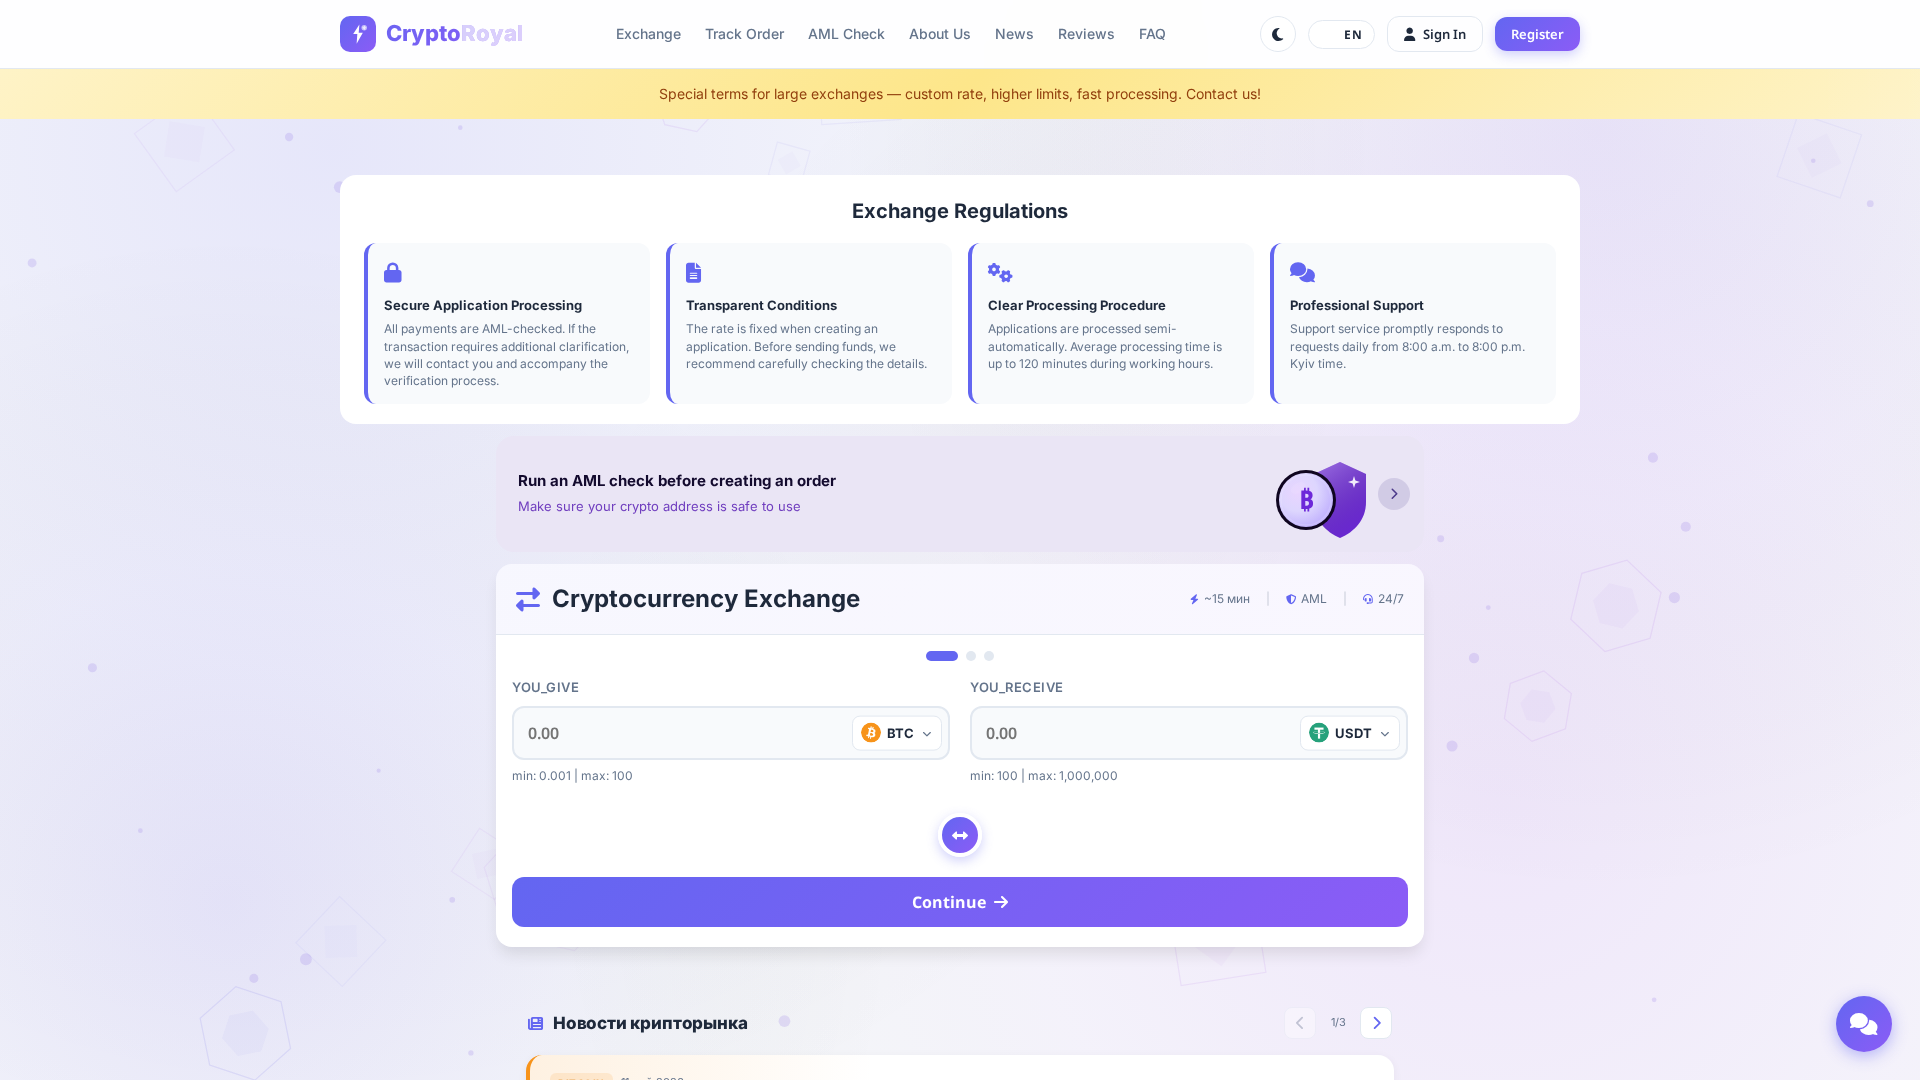Click the Continue button

(x=960, y=902)
